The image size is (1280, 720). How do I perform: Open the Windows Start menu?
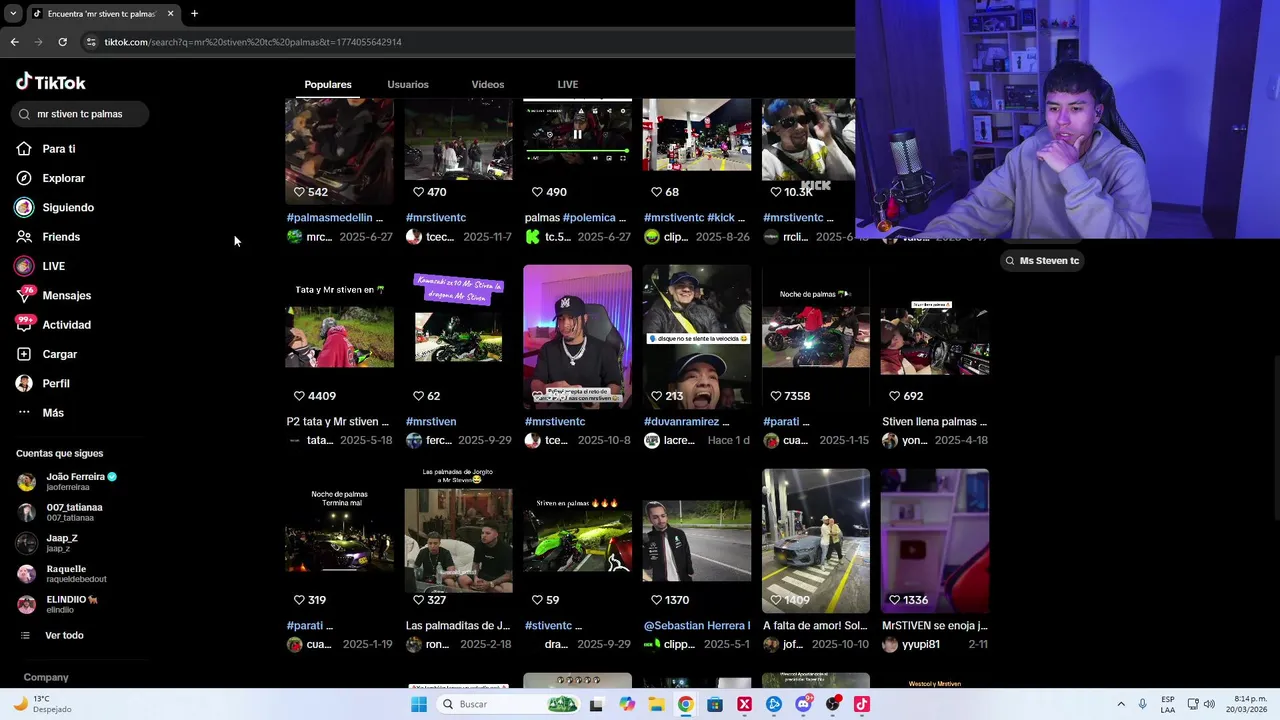[x=419, y=704]
